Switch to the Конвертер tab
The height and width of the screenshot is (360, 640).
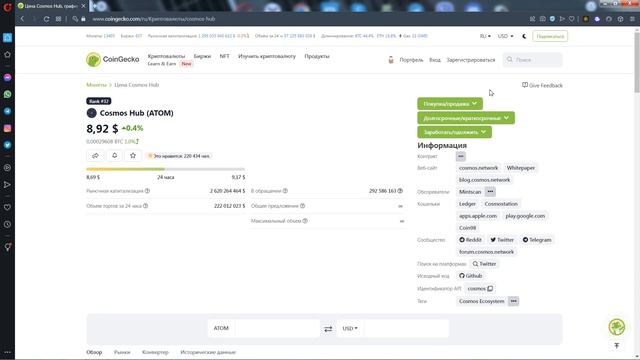tap(155, 352)
